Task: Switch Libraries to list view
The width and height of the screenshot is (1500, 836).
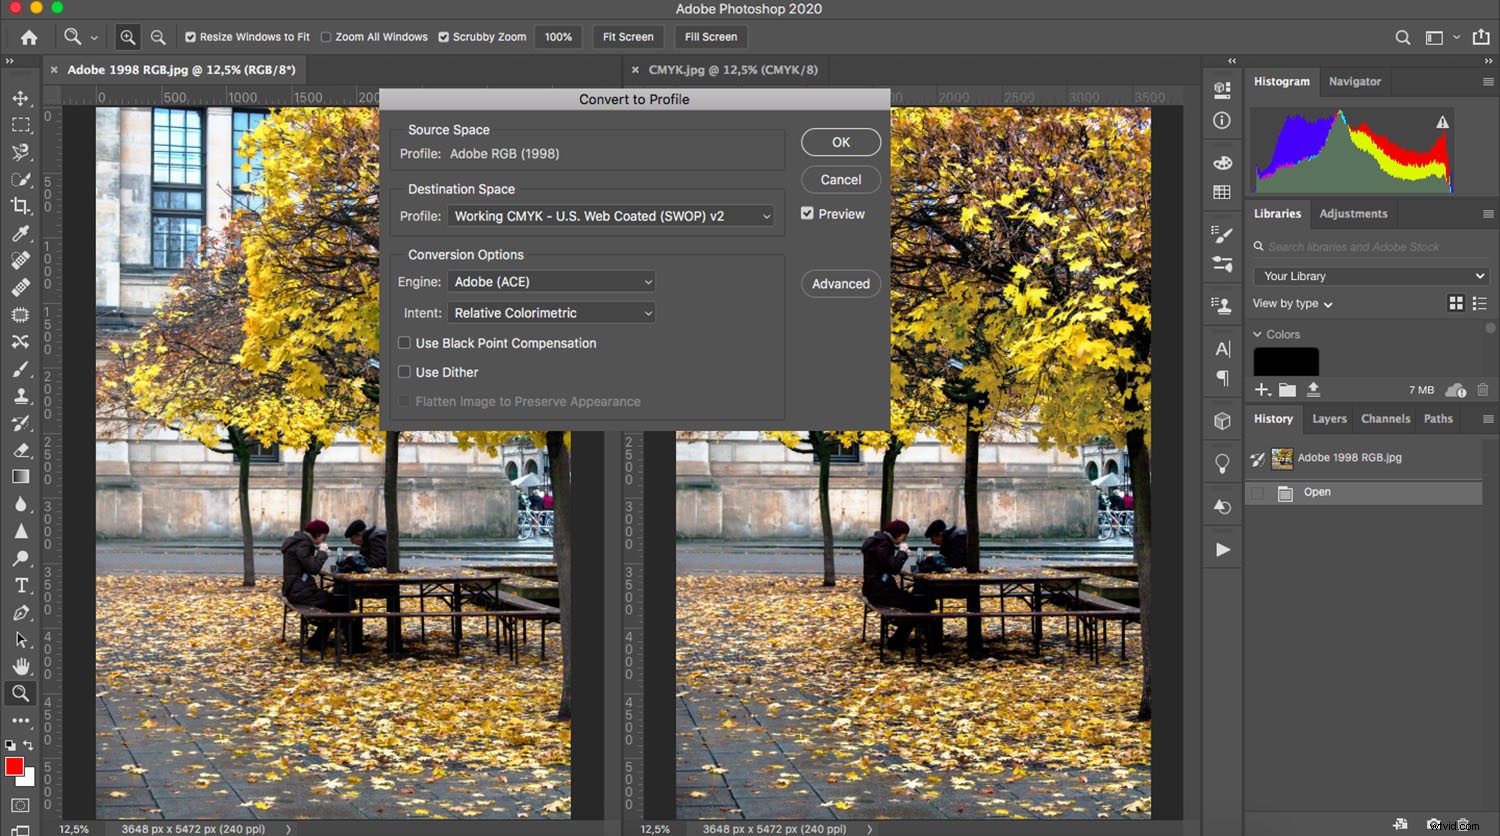Action: tap(1479, 303)
